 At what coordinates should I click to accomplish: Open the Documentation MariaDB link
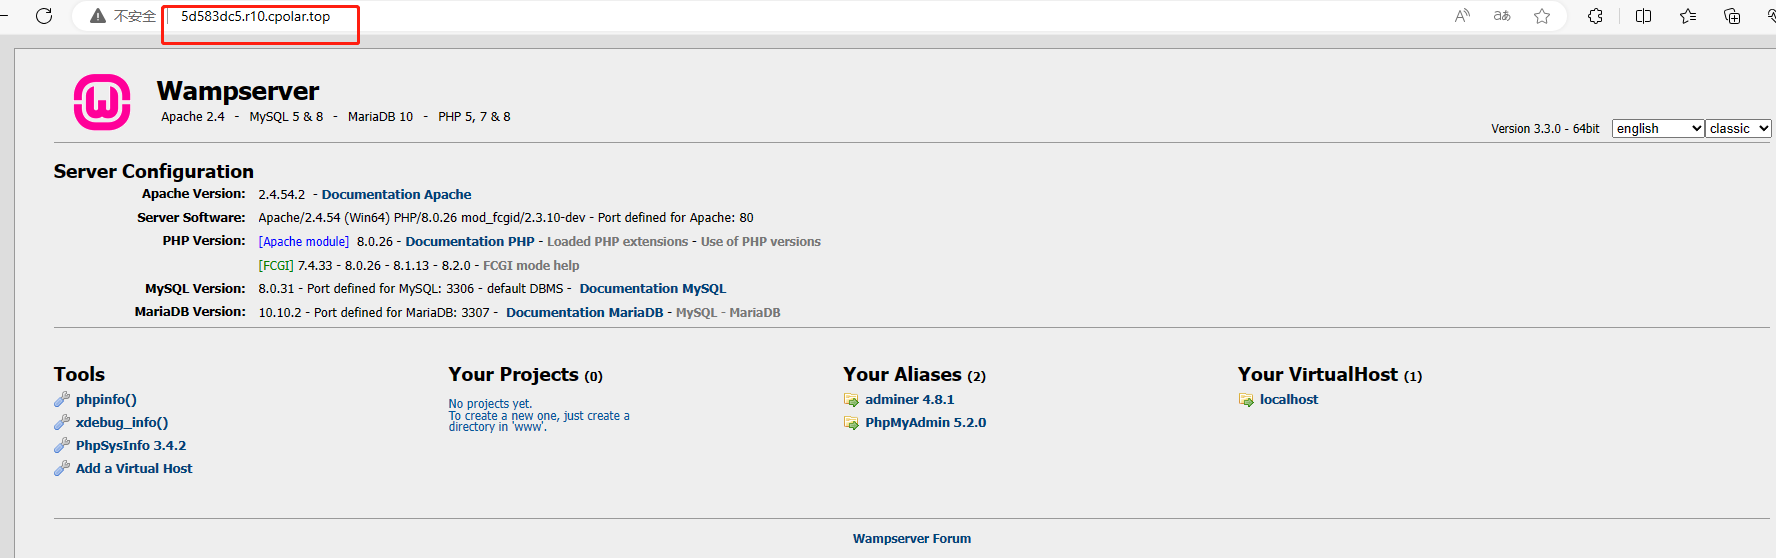point(584,312)
